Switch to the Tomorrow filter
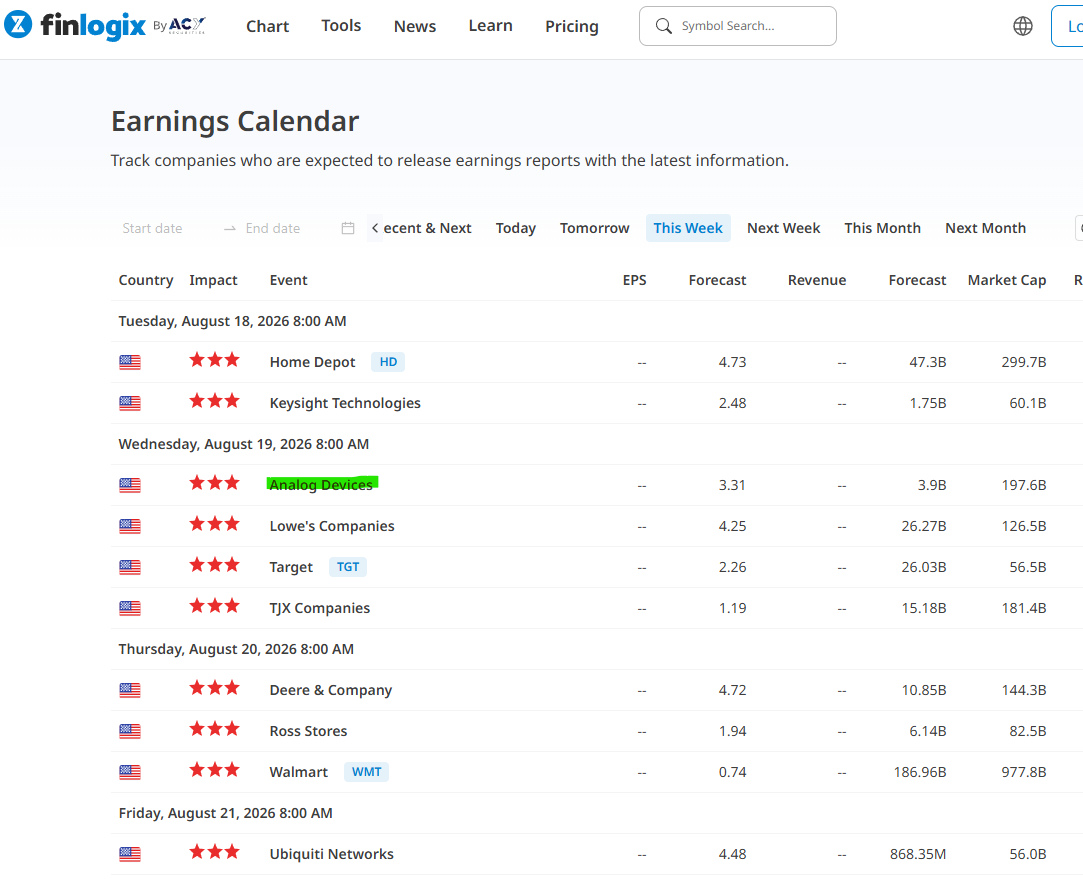The height and width of the screenshot is (885, 1083). (x=594, y=228)
